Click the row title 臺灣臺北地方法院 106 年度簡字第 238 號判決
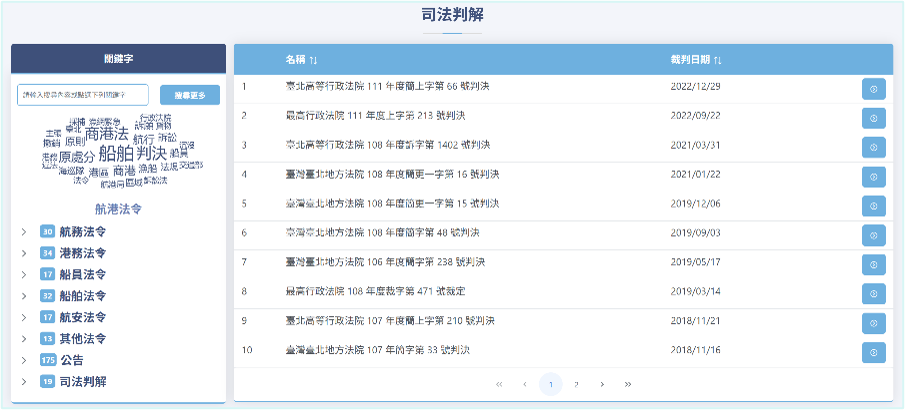The image size is (905, 410). (385, 262)
